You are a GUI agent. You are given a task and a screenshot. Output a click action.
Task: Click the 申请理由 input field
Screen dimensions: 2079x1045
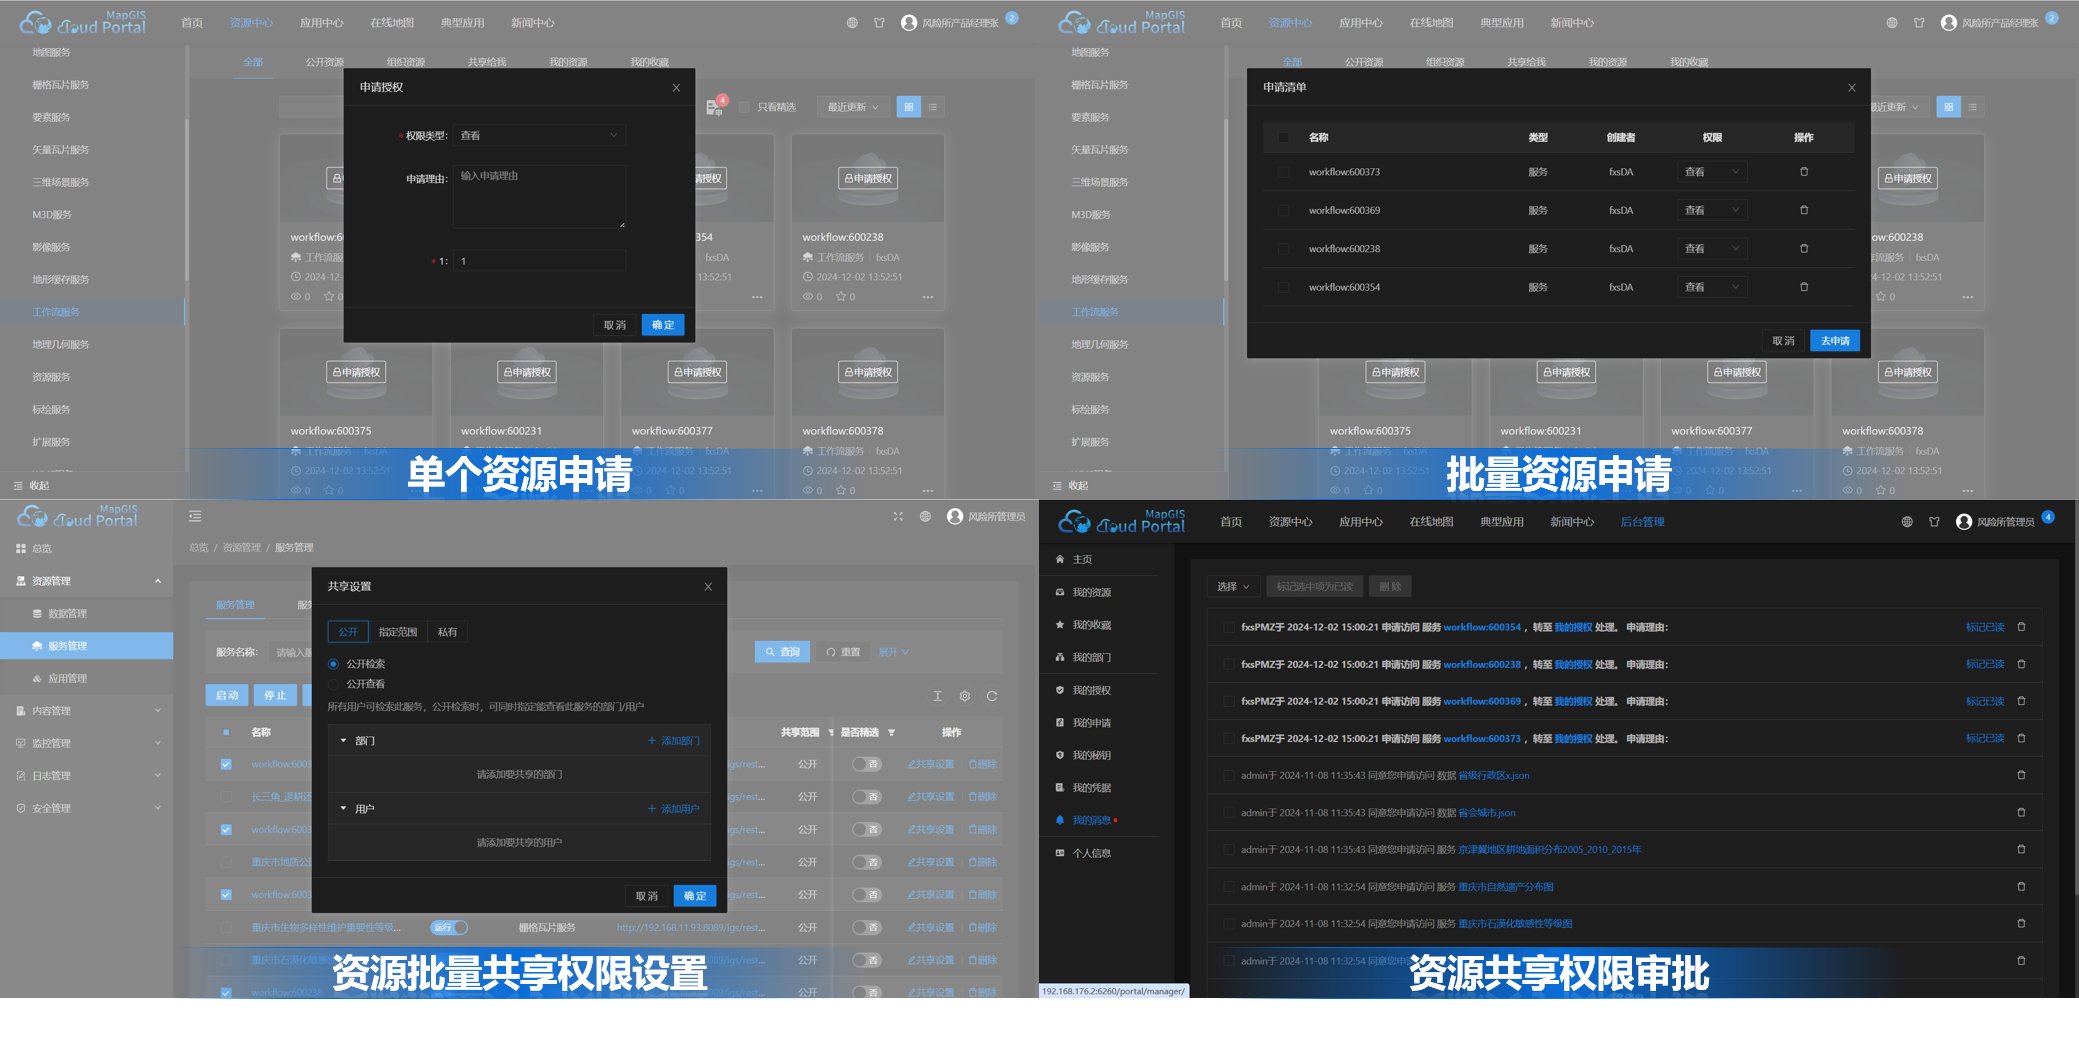539,196
